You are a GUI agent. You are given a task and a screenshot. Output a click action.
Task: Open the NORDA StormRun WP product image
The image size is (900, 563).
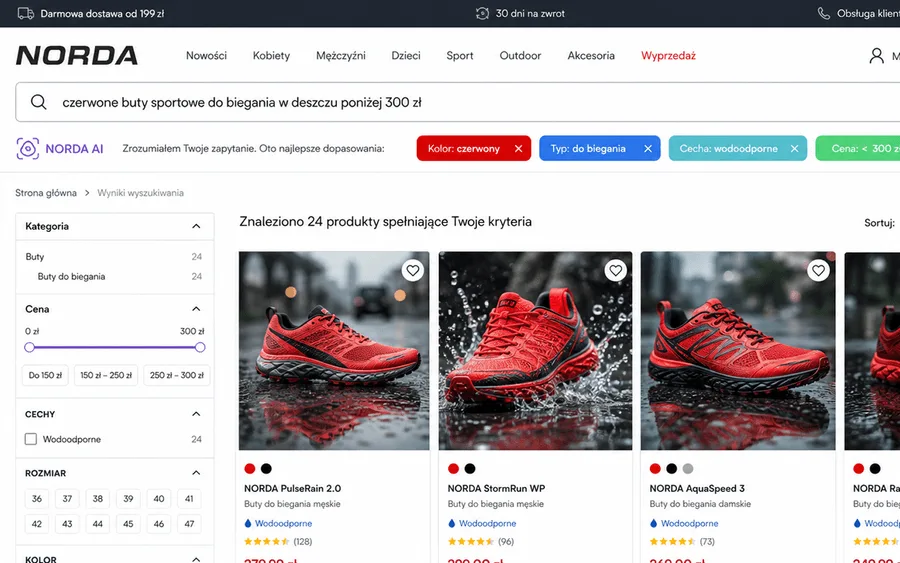[x=536, y=351]
